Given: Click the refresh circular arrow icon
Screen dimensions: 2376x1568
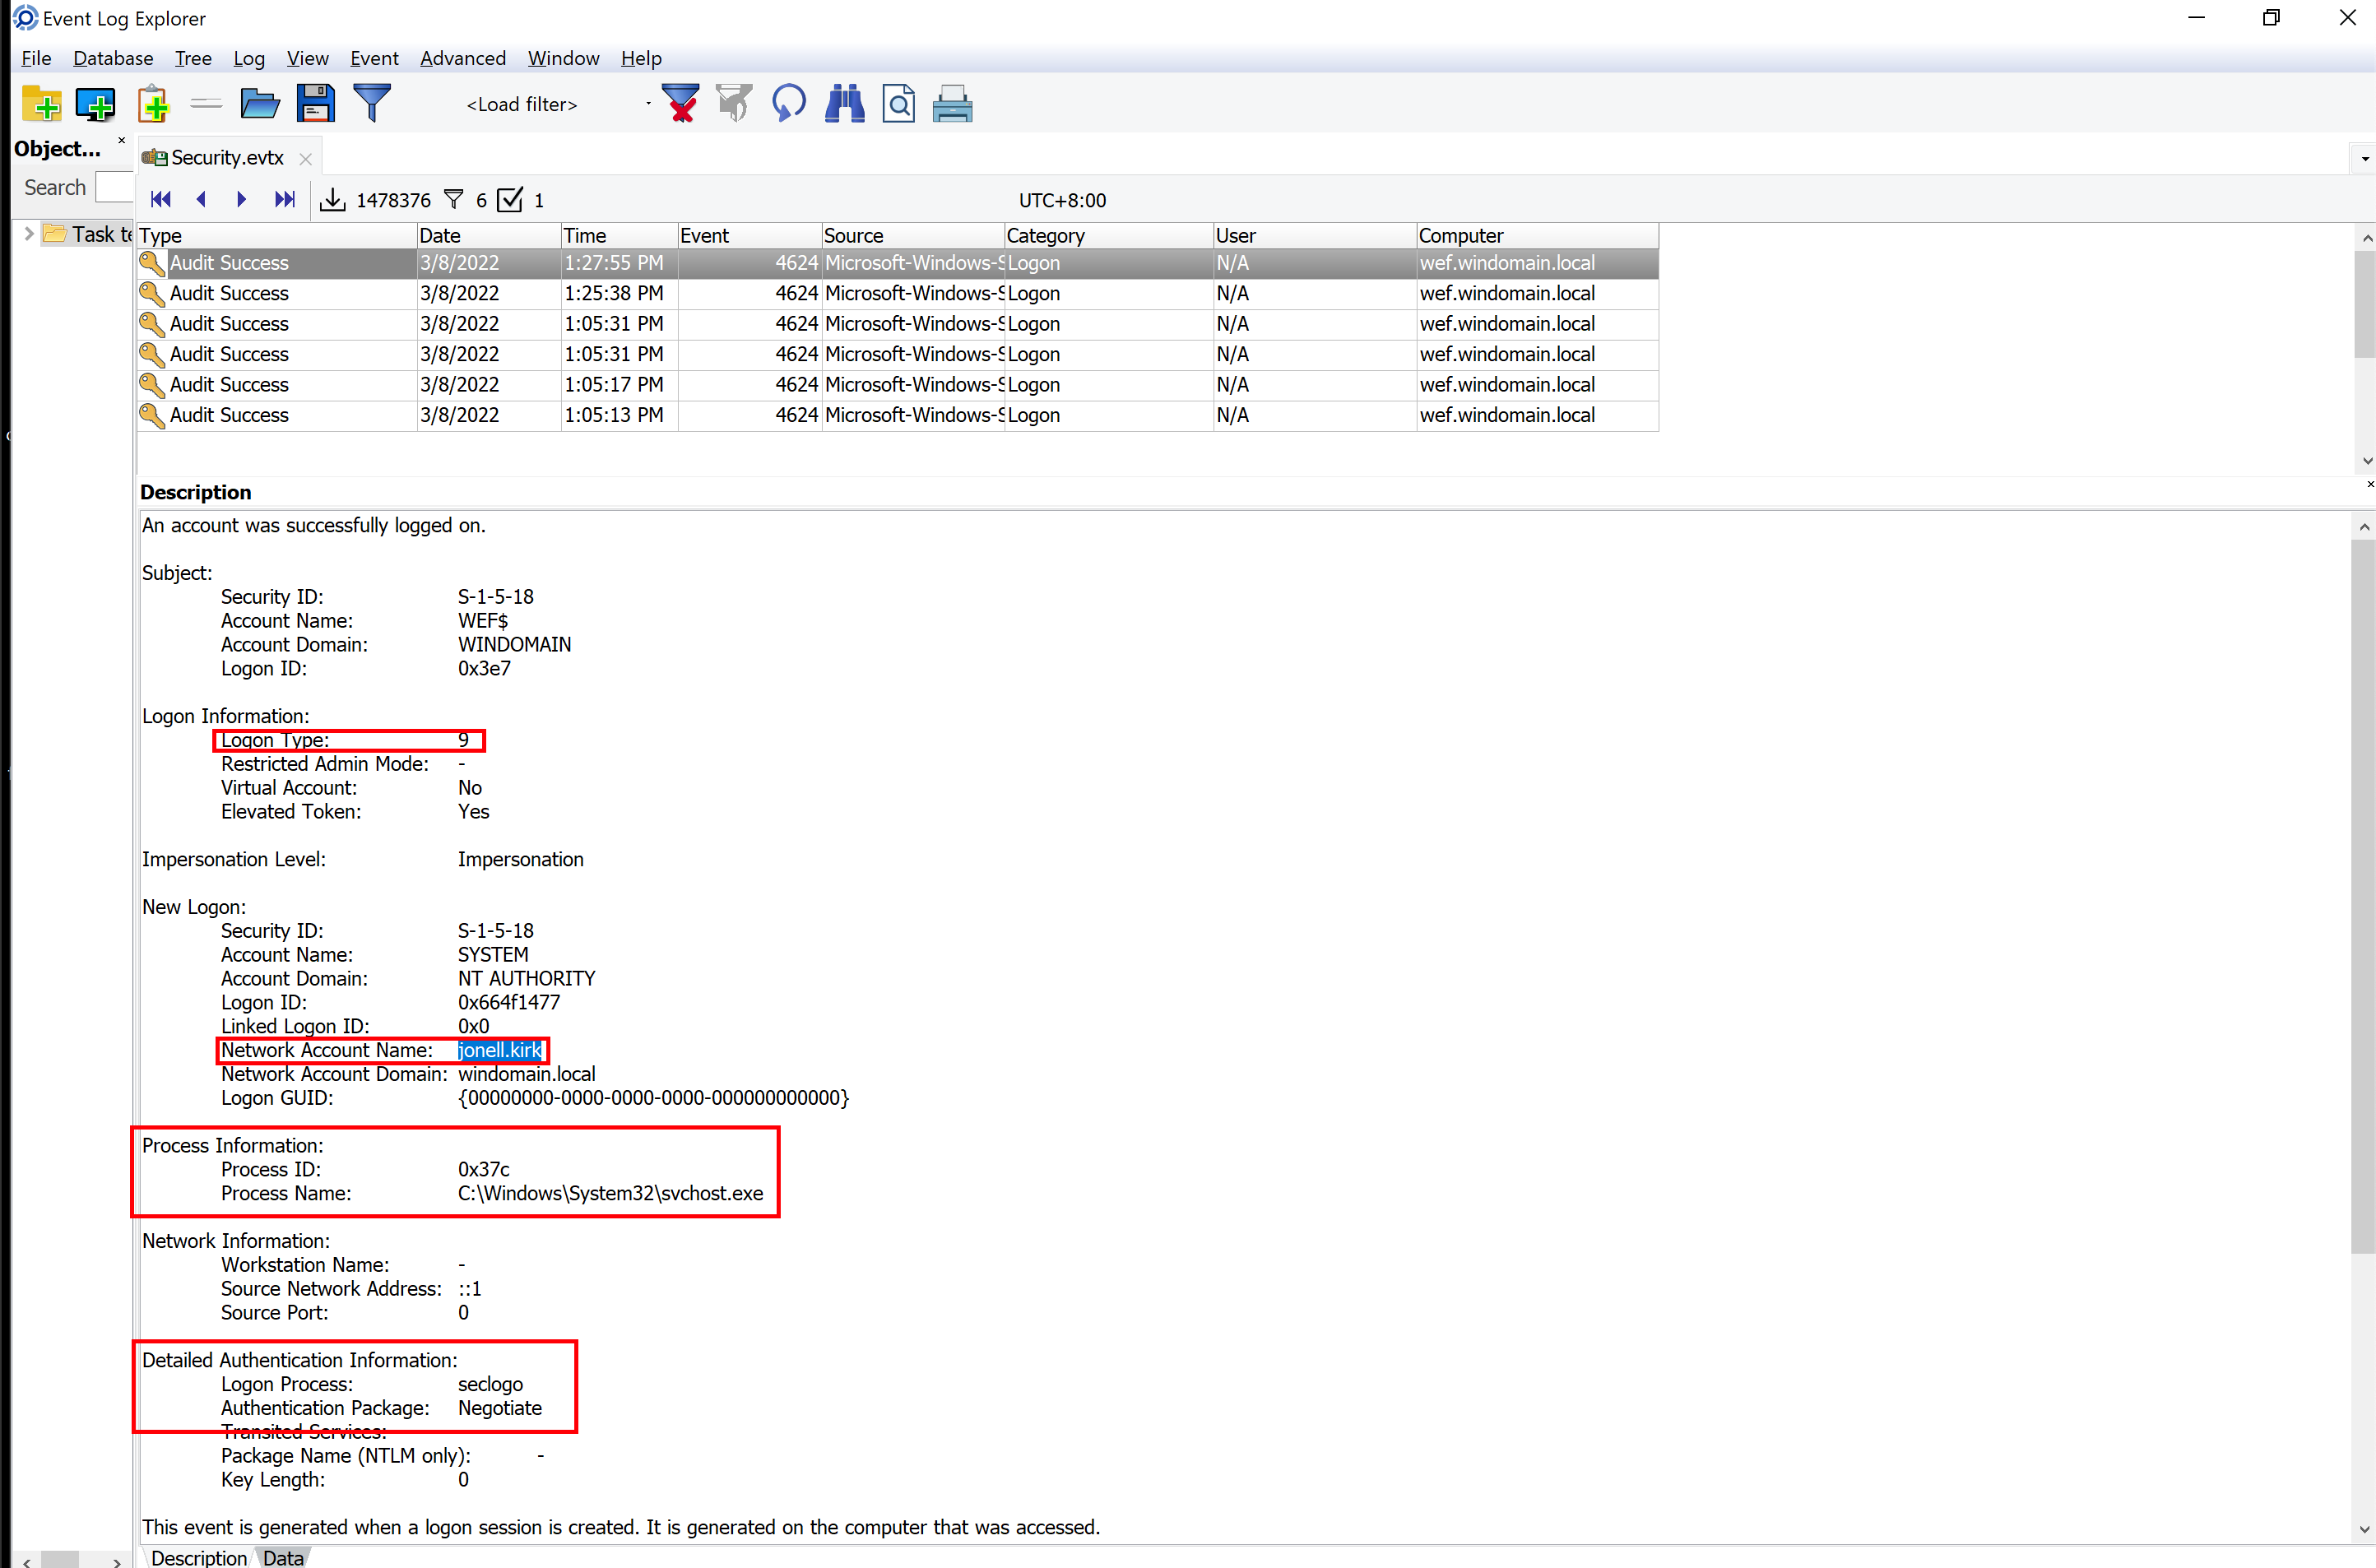Looking at the screenshot, I should [789, 103].
